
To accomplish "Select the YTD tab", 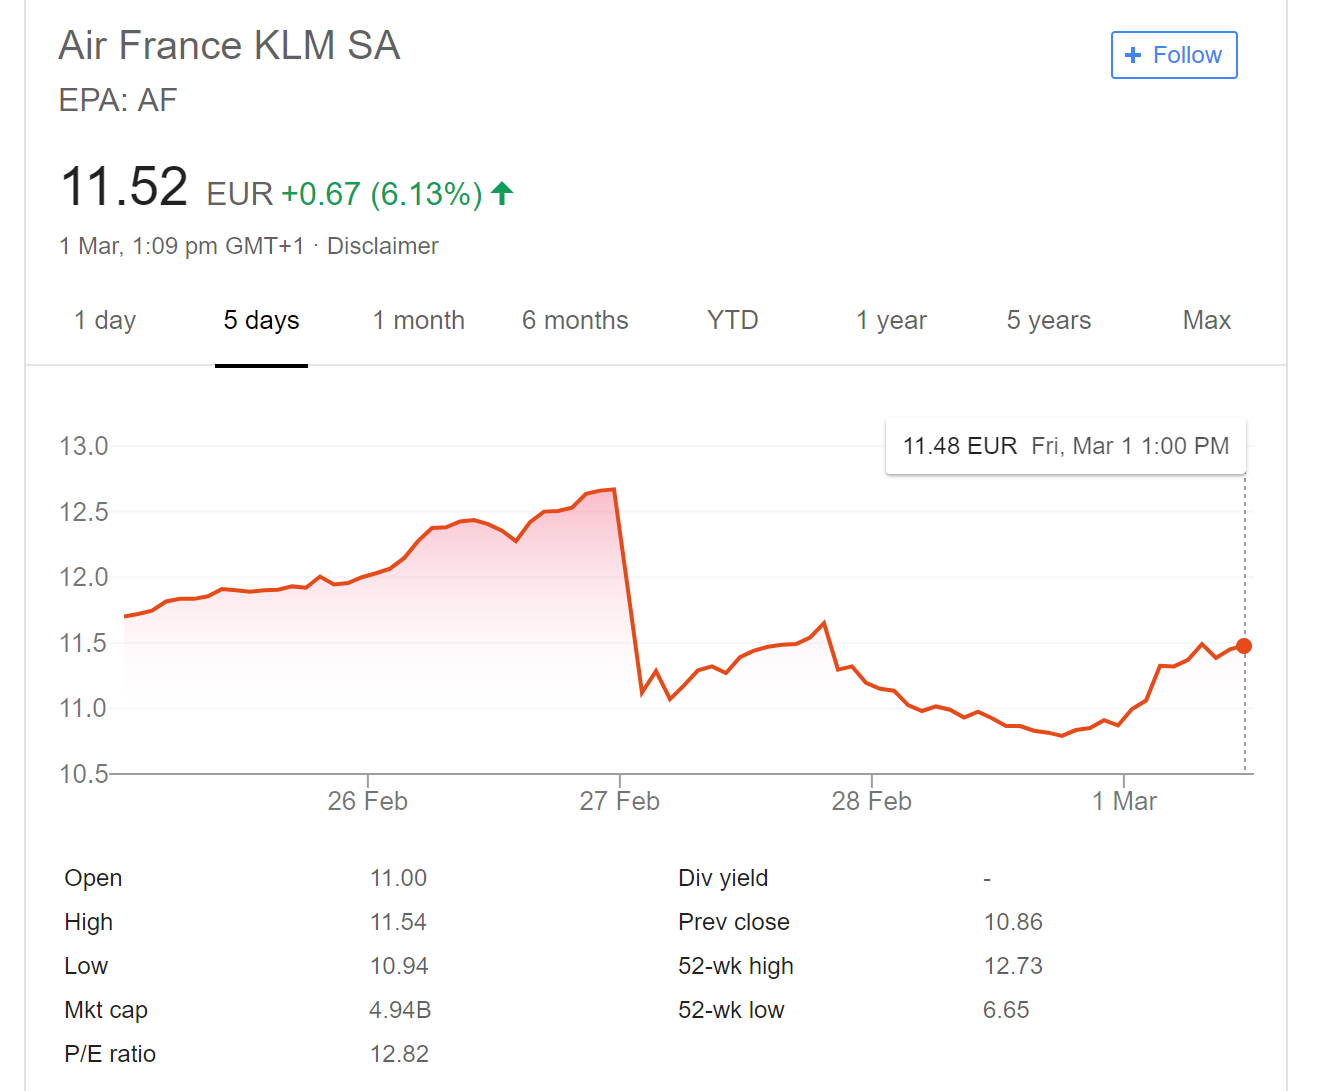I will (732, 320).
